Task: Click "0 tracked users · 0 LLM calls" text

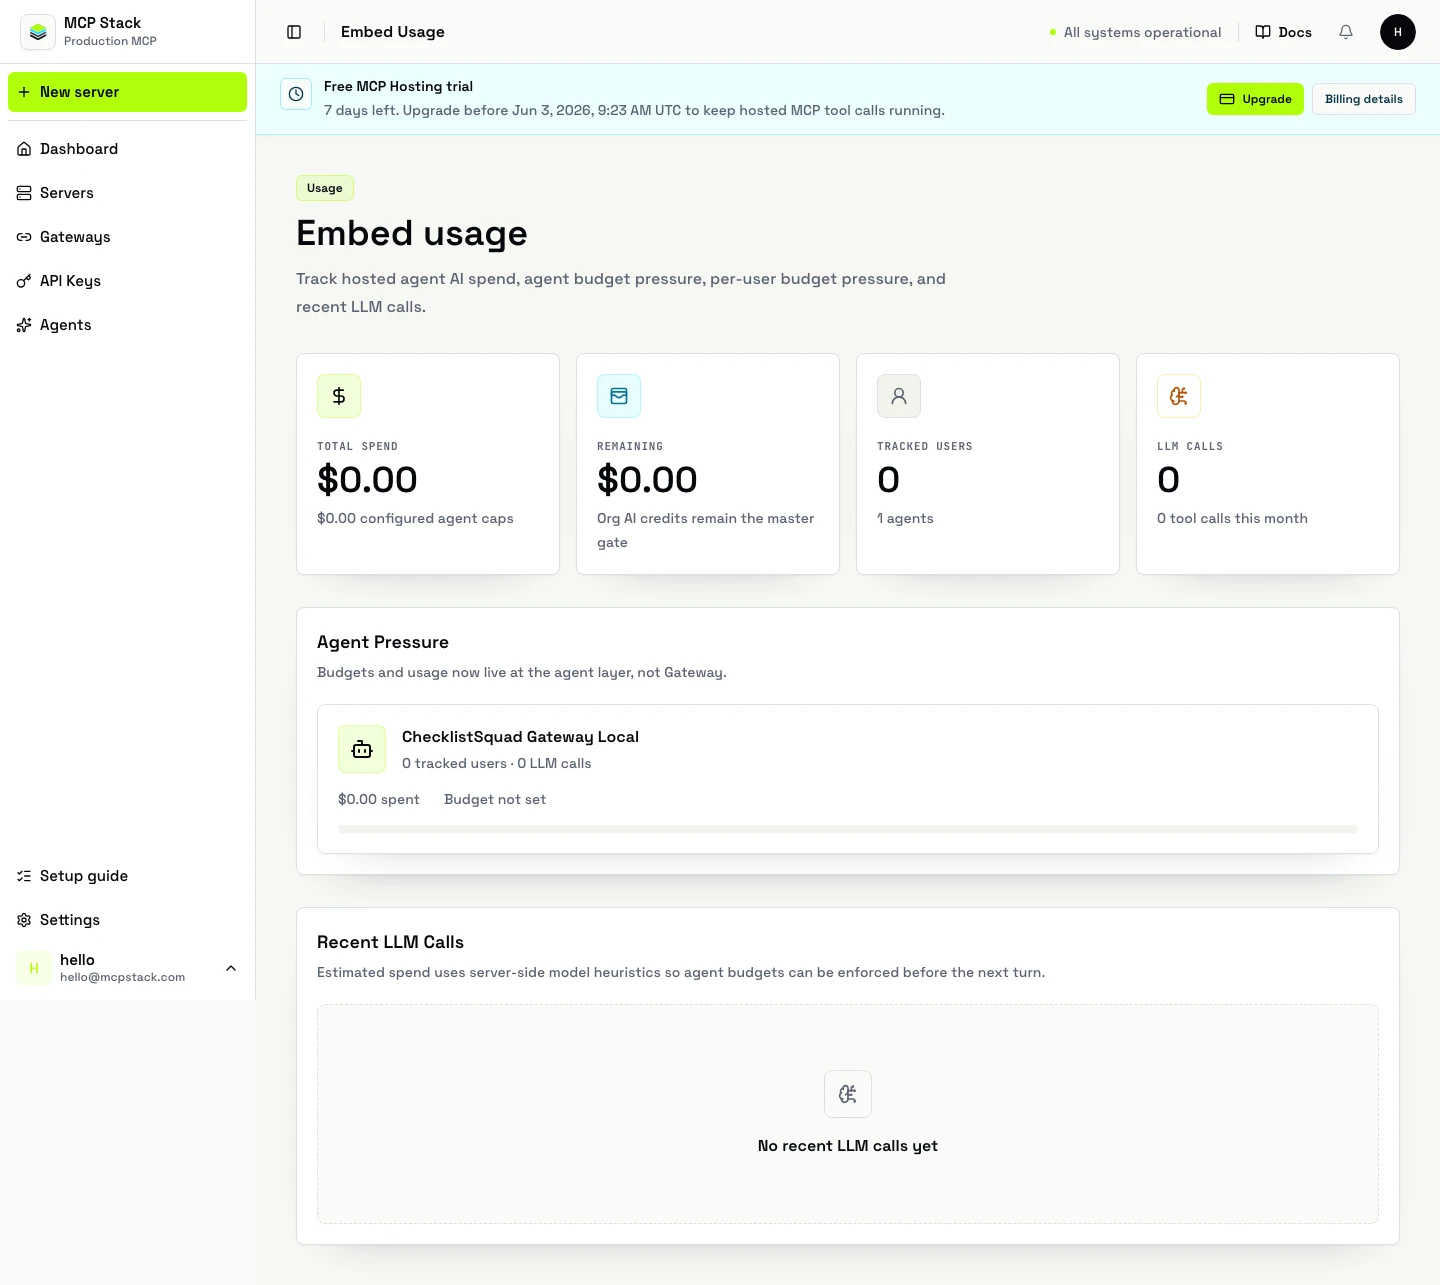Action: point(497,763)
